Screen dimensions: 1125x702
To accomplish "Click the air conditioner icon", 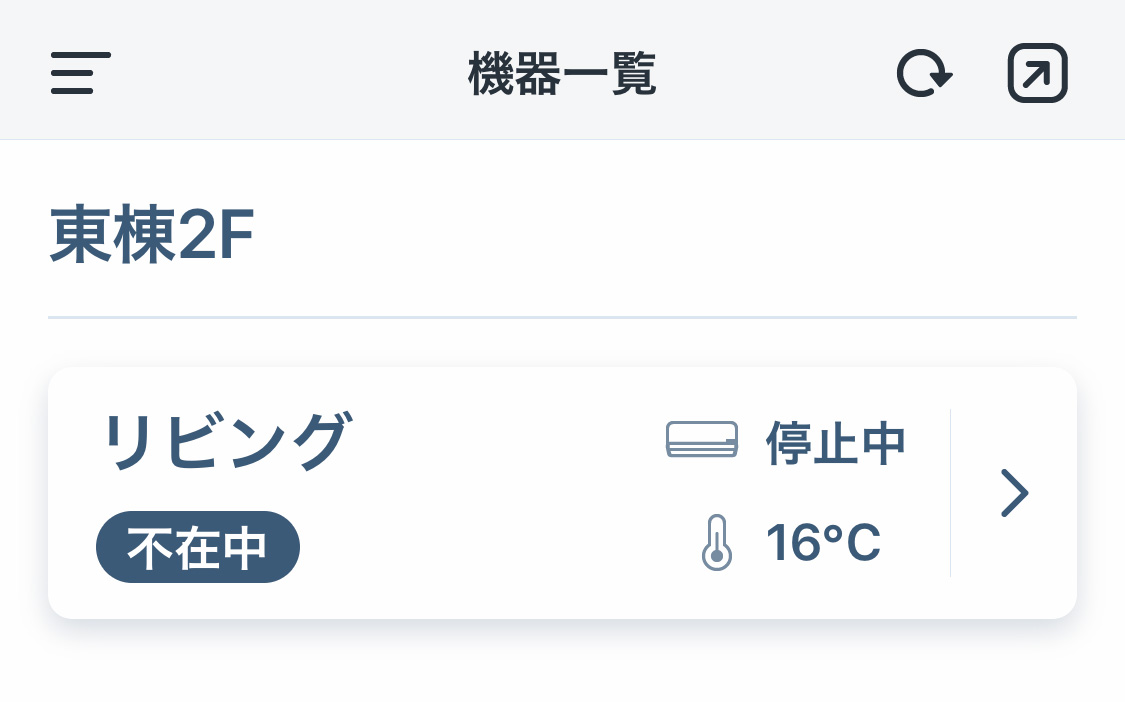I will point(702,439).
